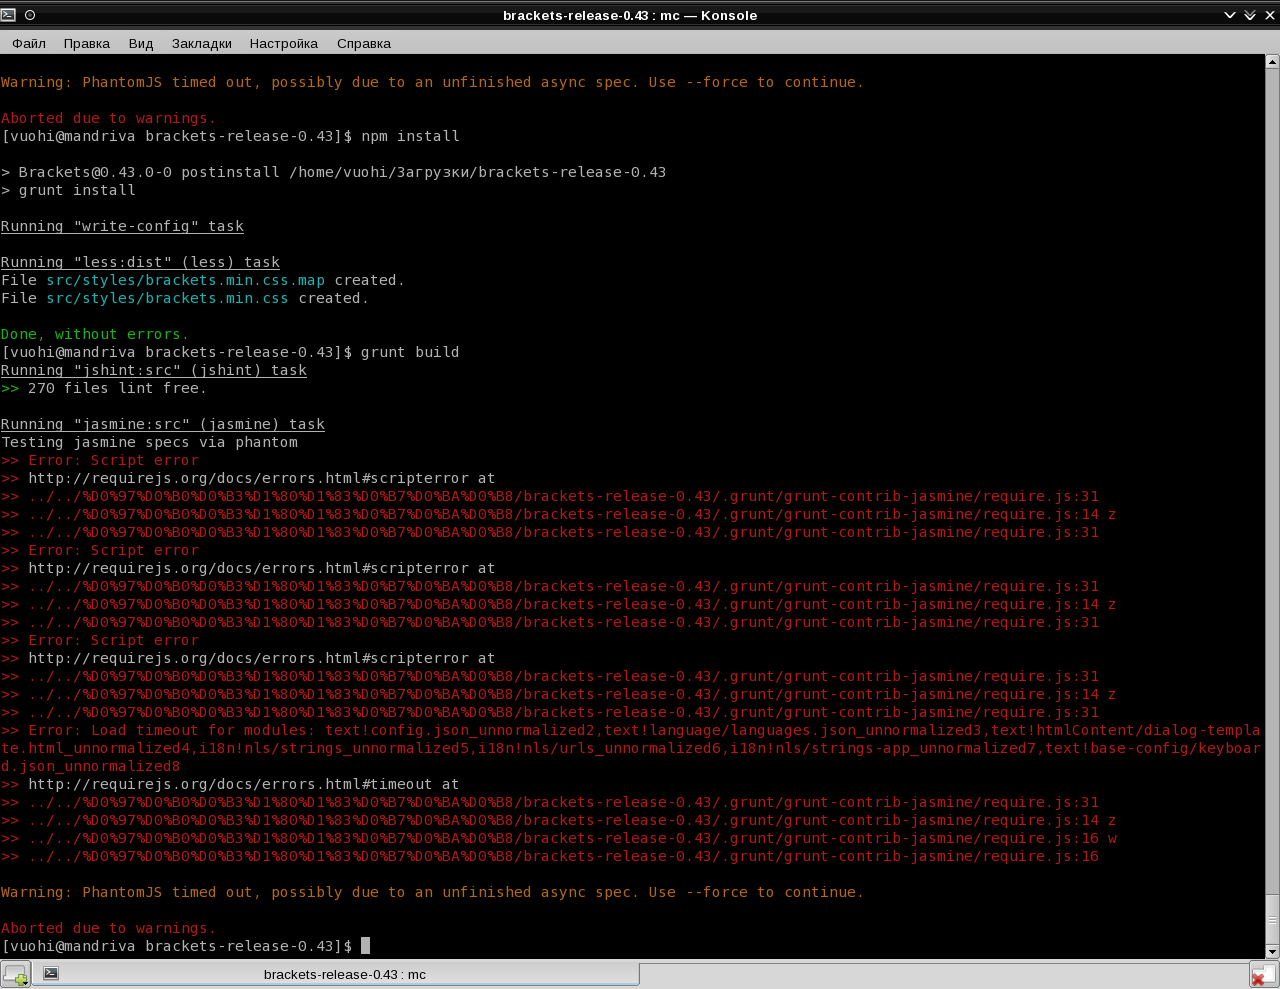Click the terminal scrollbar thumb
The image size is (1280, 989).
click(x=1272, y=920)
